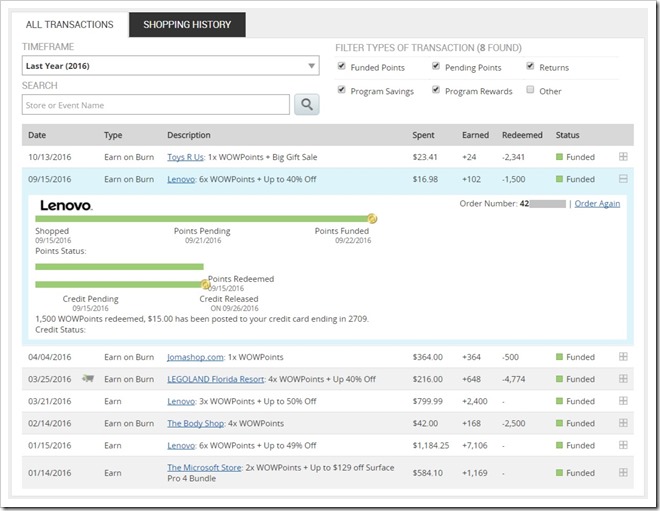The image size is (660, 511).
Task: Expand The Microsoft Store transaction row
Action: pyautogui.click(x=623, y=472)
